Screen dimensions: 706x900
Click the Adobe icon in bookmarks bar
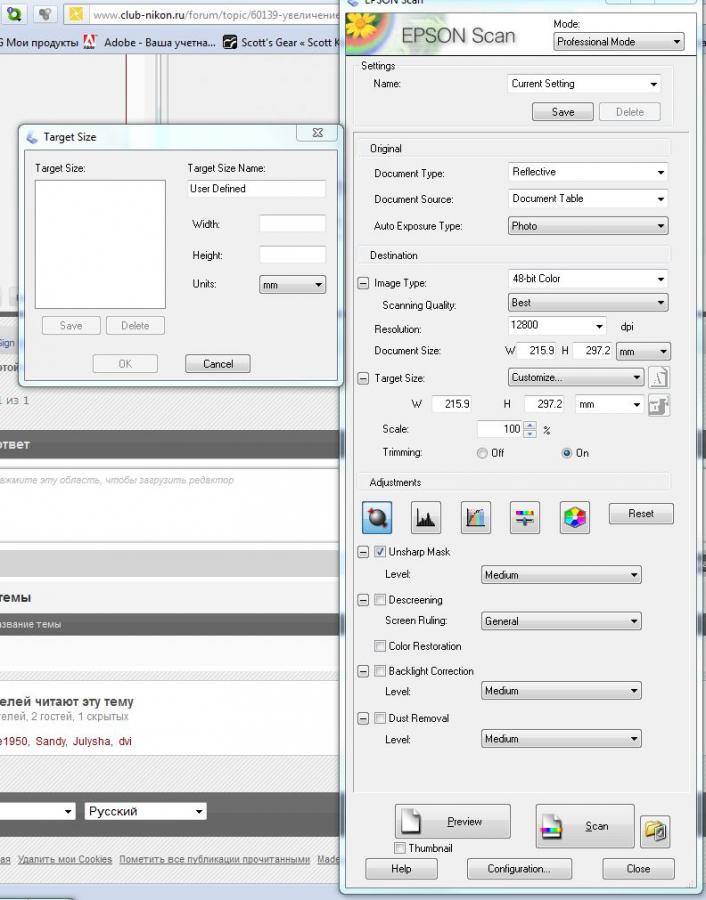point(90,42)
